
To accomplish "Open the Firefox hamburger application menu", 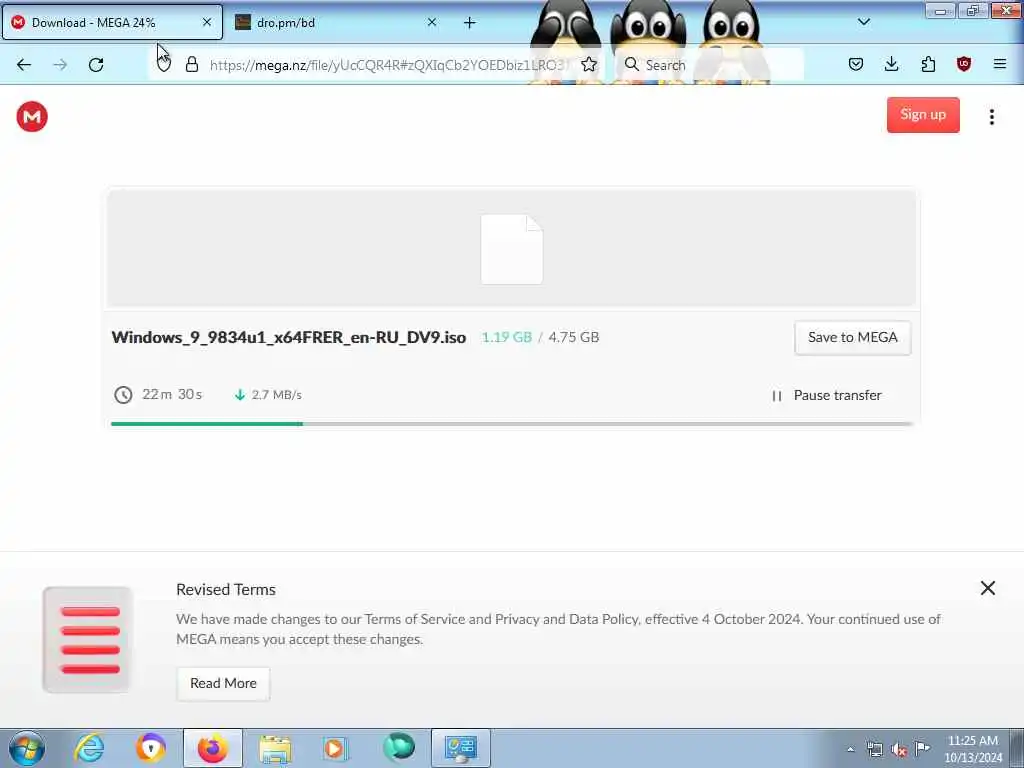I will (1000, 64).
